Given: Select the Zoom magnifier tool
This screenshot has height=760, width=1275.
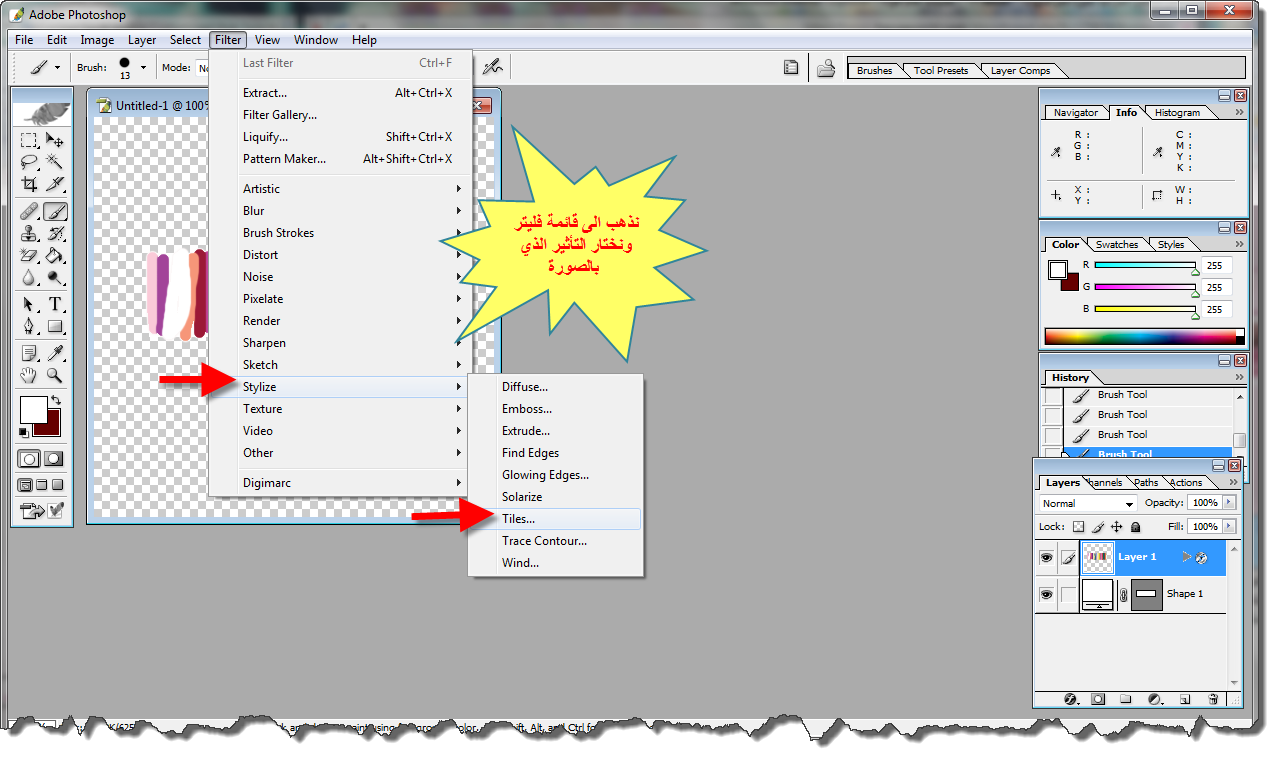Looking at the screenshot, I should tap(55, 376).
